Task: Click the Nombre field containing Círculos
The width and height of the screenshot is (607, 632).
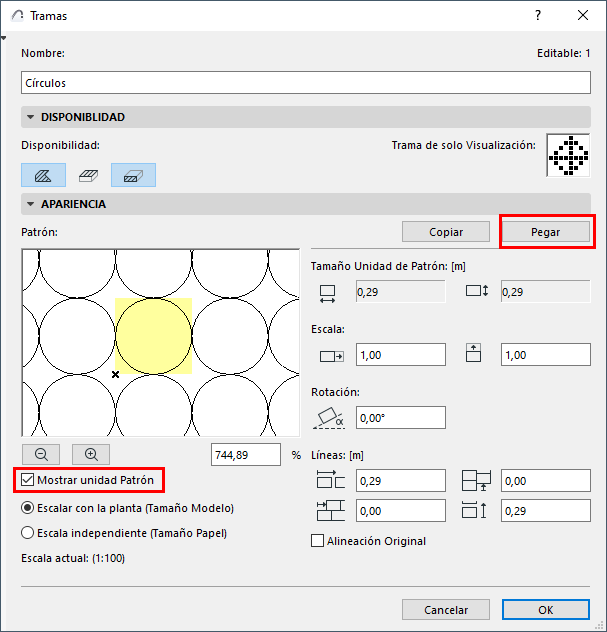Action: (306, 83)
